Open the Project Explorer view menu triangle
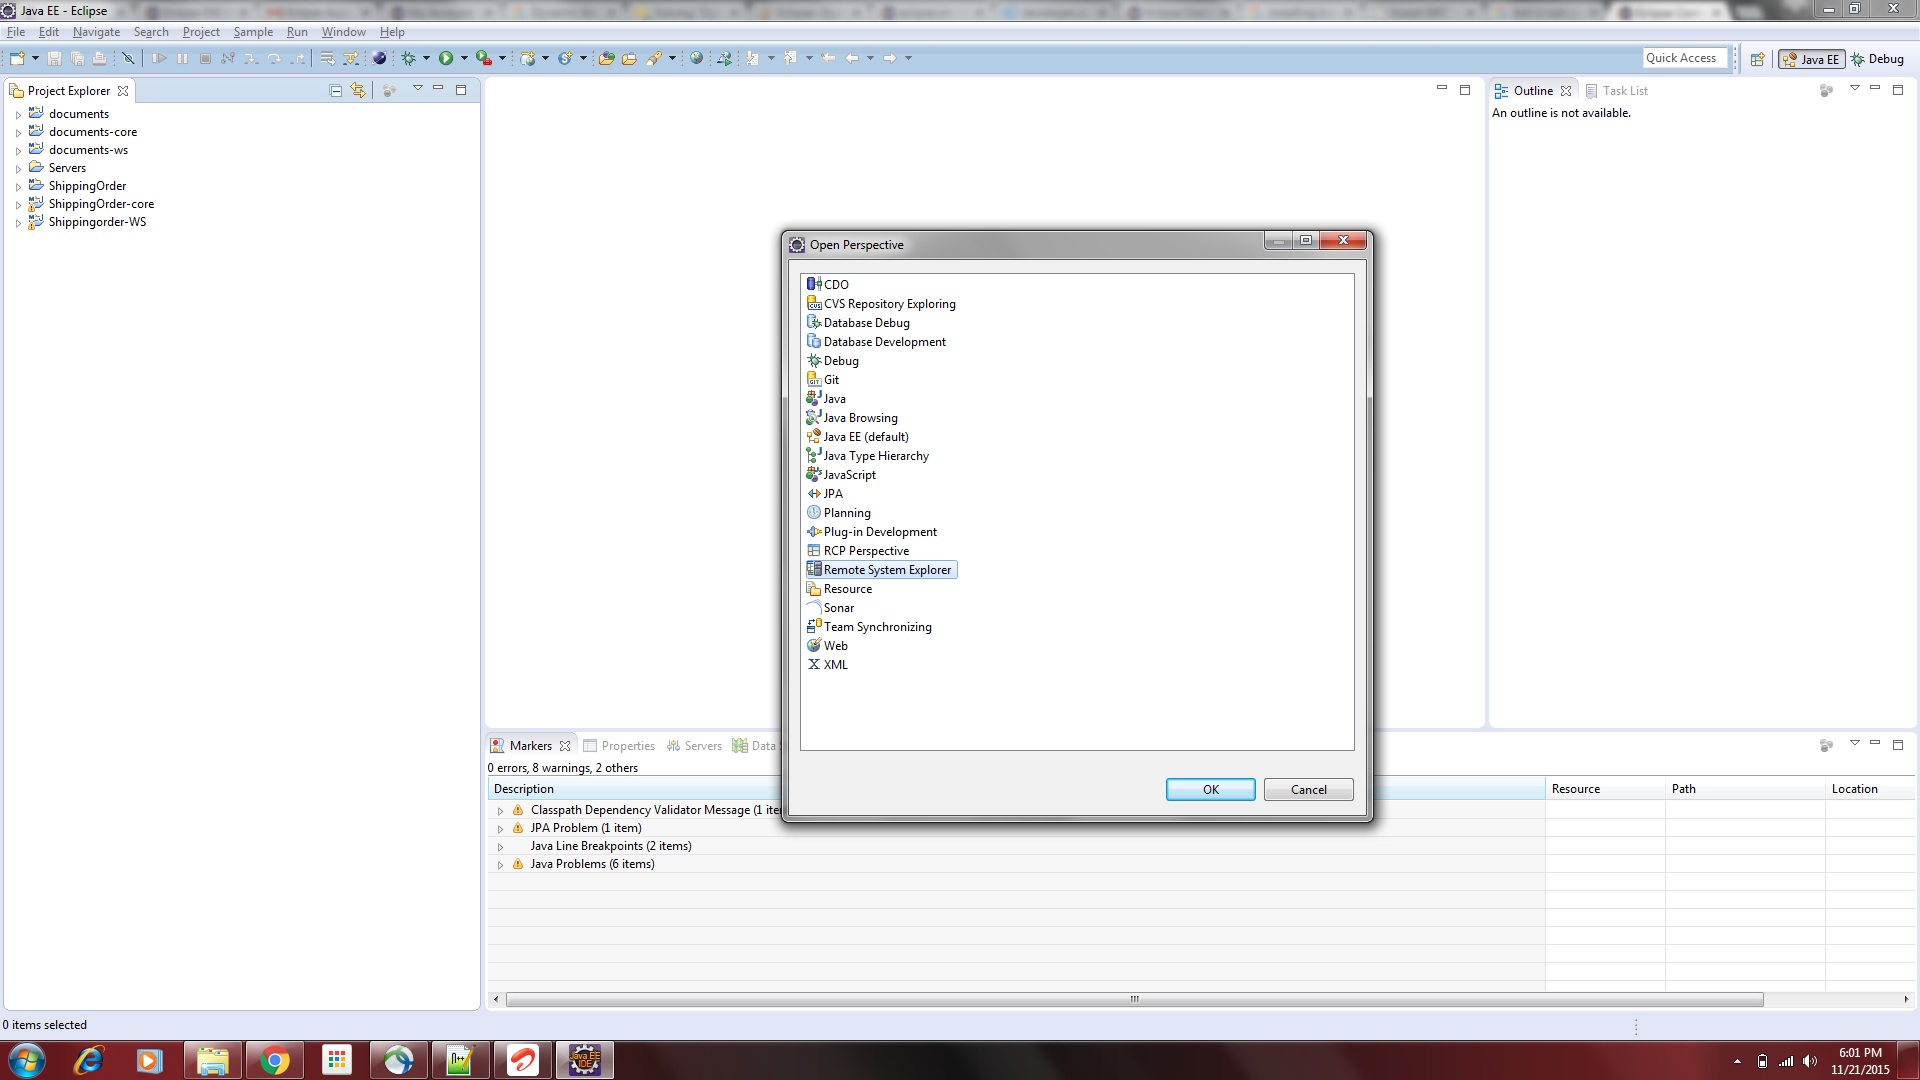Screen dimensions: 1920x1080 click(x=417, y=89)
